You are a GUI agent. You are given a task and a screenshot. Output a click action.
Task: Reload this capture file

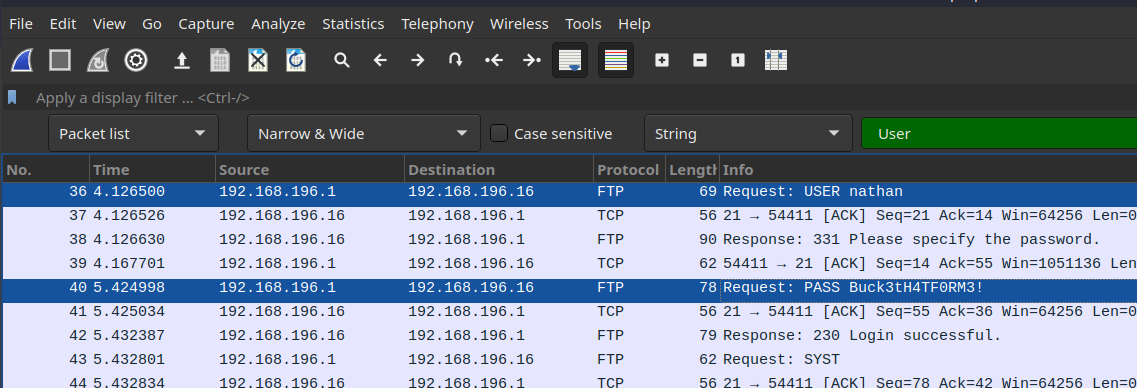pos(295,60)
